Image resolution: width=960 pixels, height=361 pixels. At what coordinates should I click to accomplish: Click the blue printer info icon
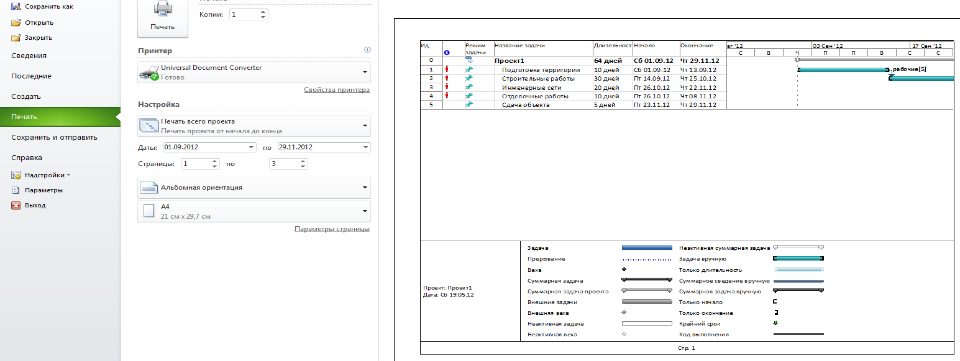(x=367, y=50)
